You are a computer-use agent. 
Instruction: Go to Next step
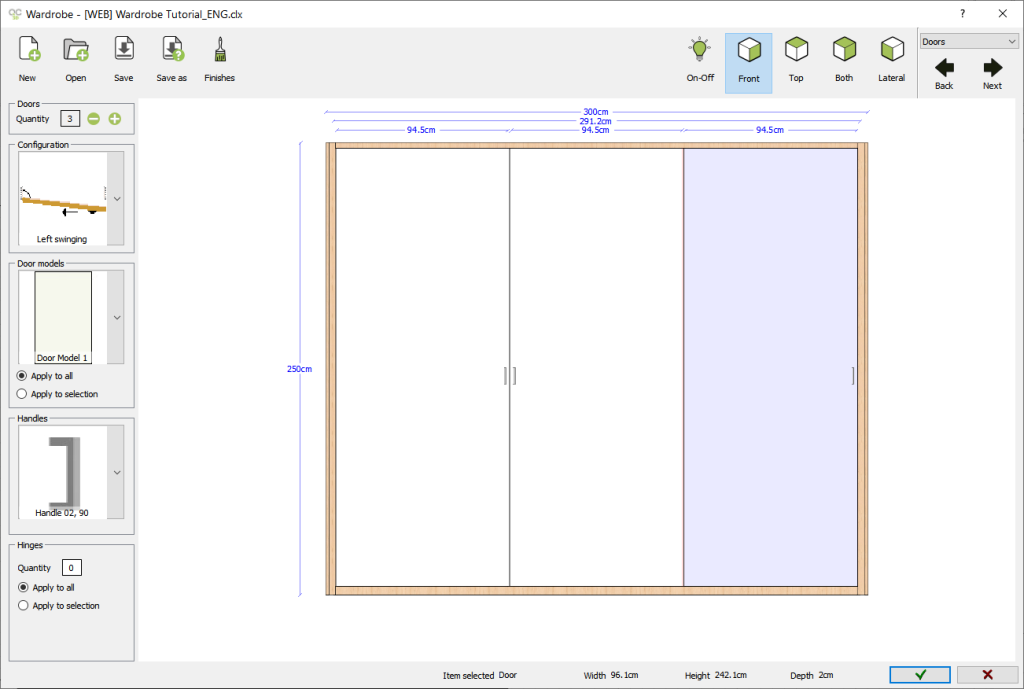(x=992, y=73)
